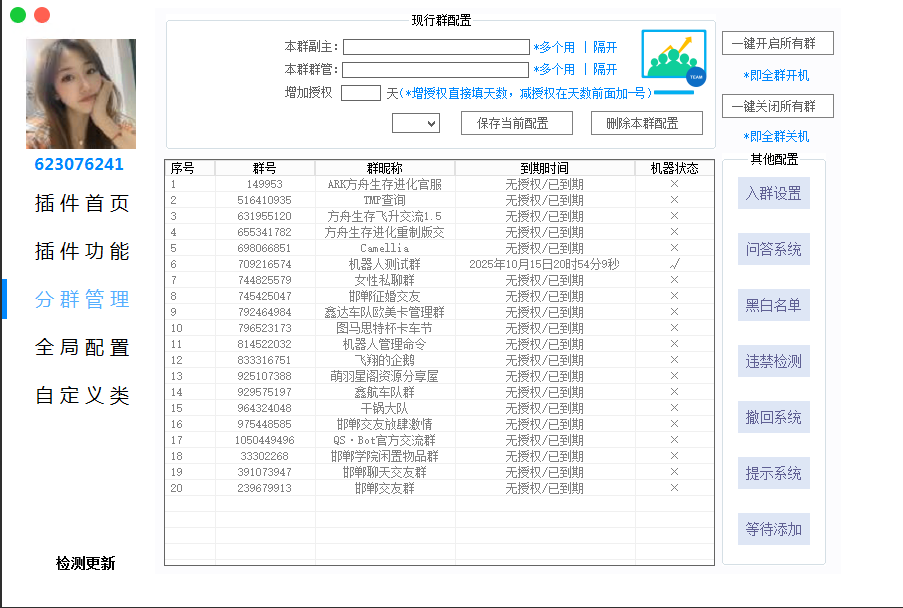
Task: Click the X status for 邯郸聊天交友群
Action: tap(674, 472)
